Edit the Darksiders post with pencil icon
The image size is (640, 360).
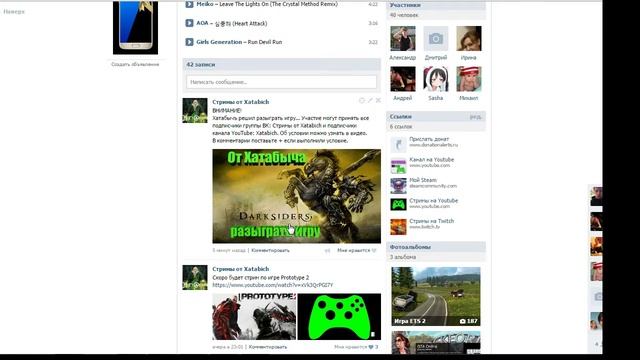[370, 100]
